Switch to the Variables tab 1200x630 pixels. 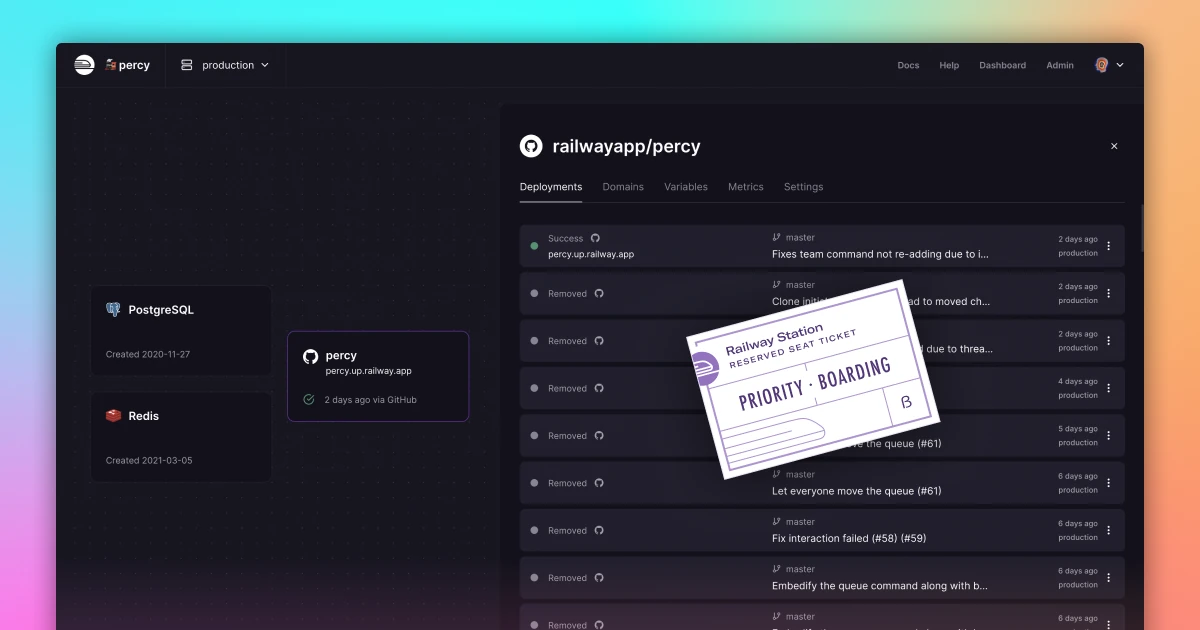[686, 187]
